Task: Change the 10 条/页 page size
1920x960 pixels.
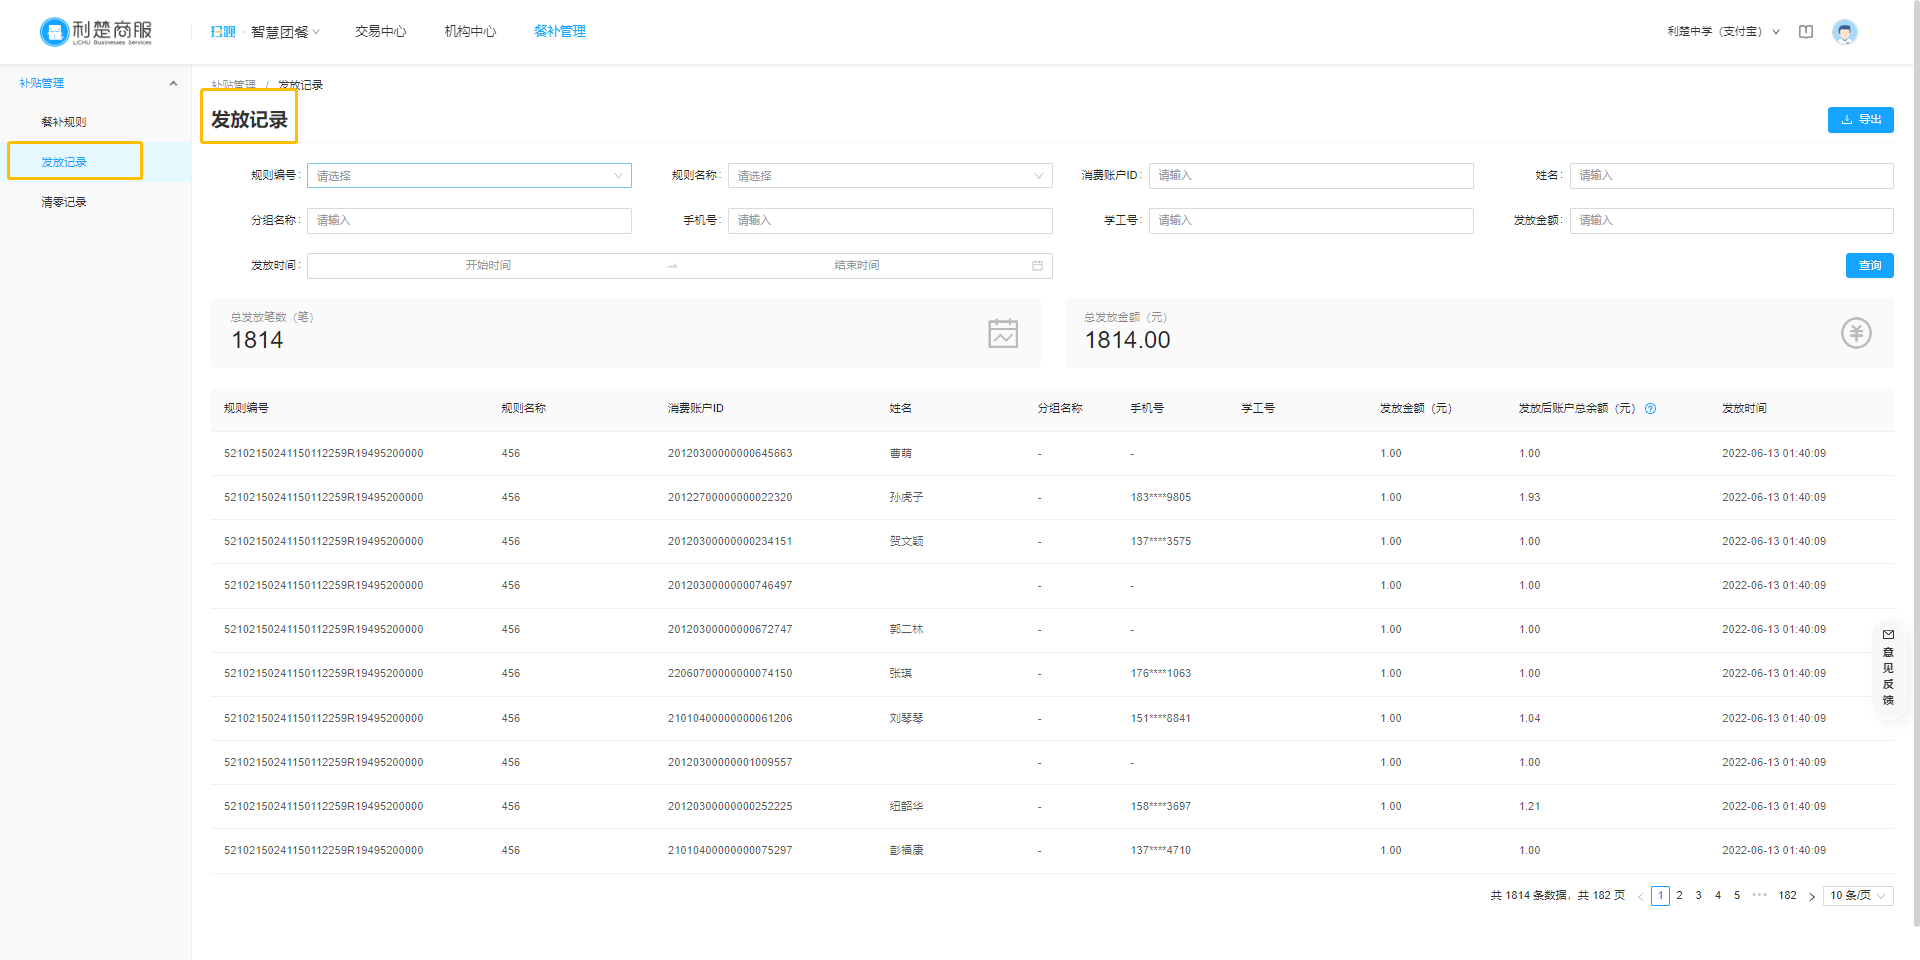Action: (1858, 896)
